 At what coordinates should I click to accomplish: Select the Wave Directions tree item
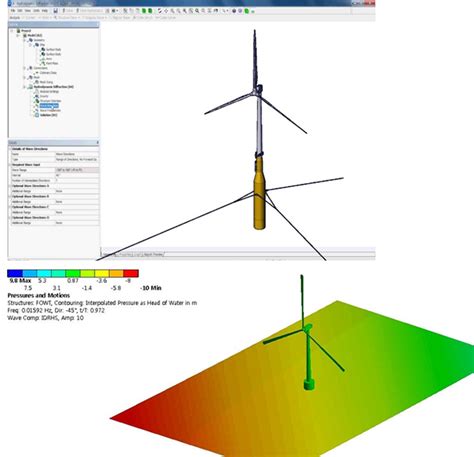[x=49, y=106]
